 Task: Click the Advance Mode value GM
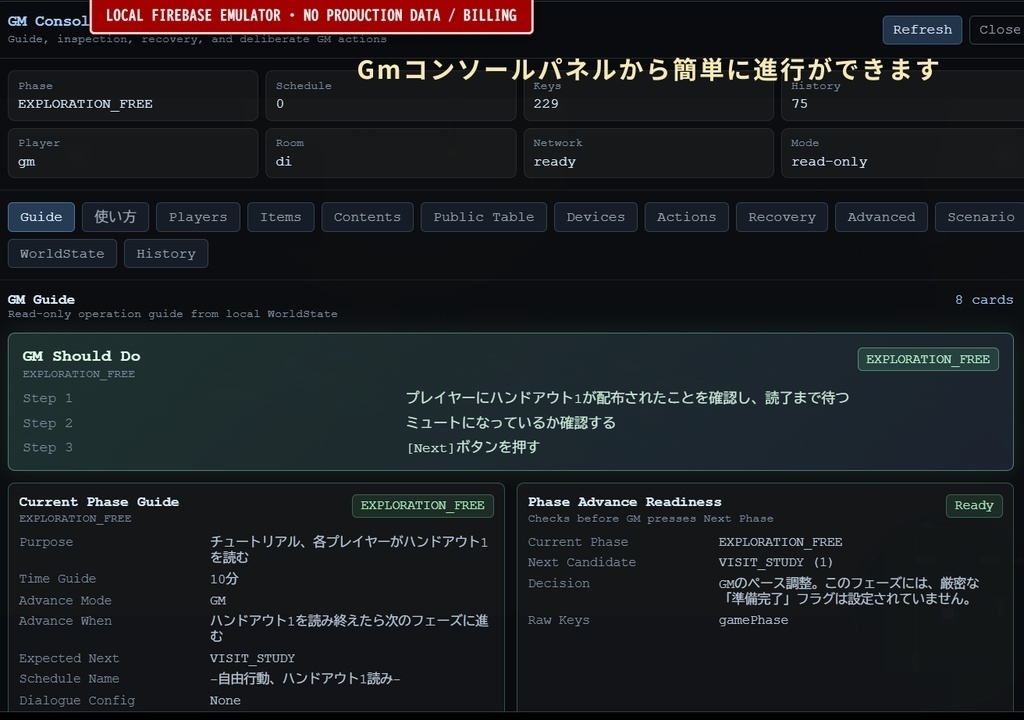[x=217, y=600]
